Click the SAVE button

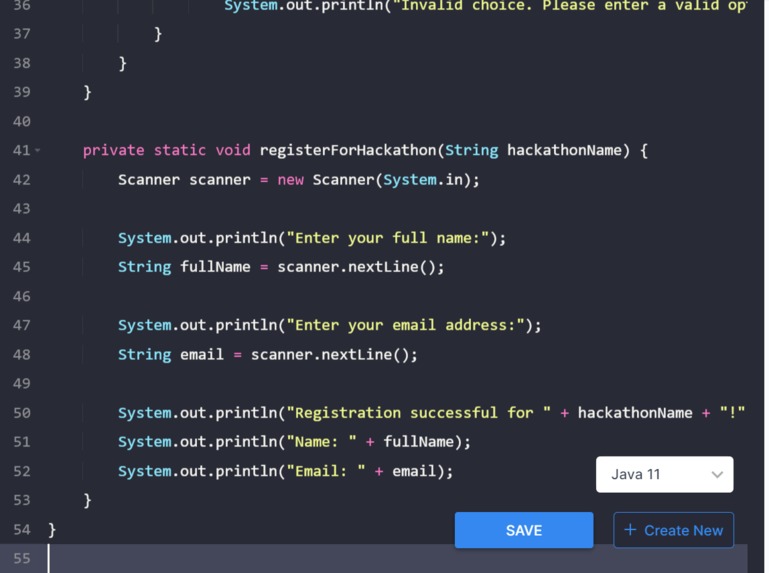[523, 530]
